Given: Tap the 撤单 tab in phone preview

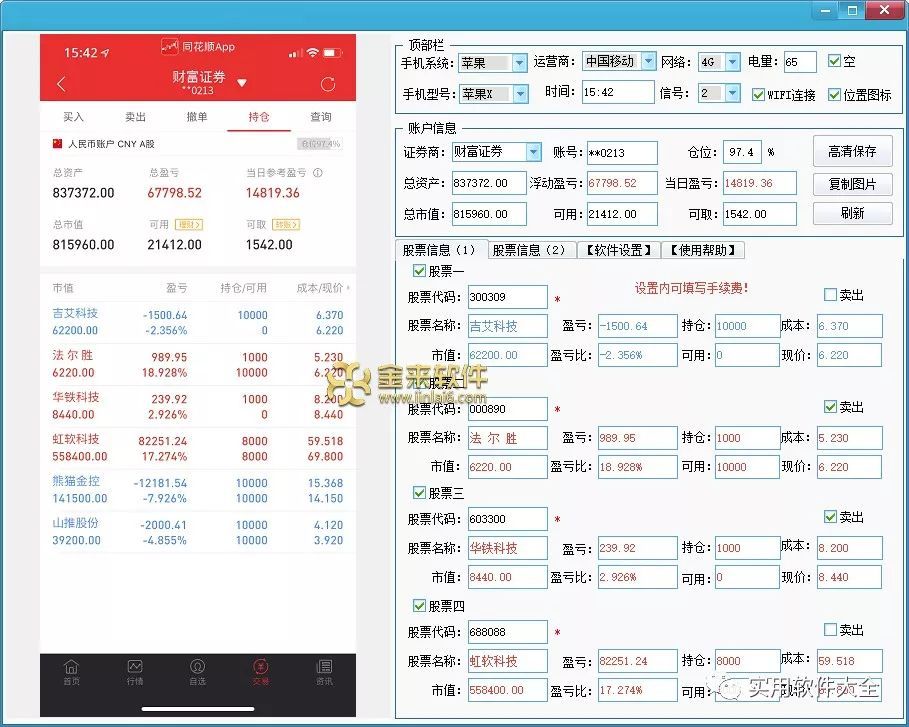Looking at the screenshot, I should click(x=197, y=117).
